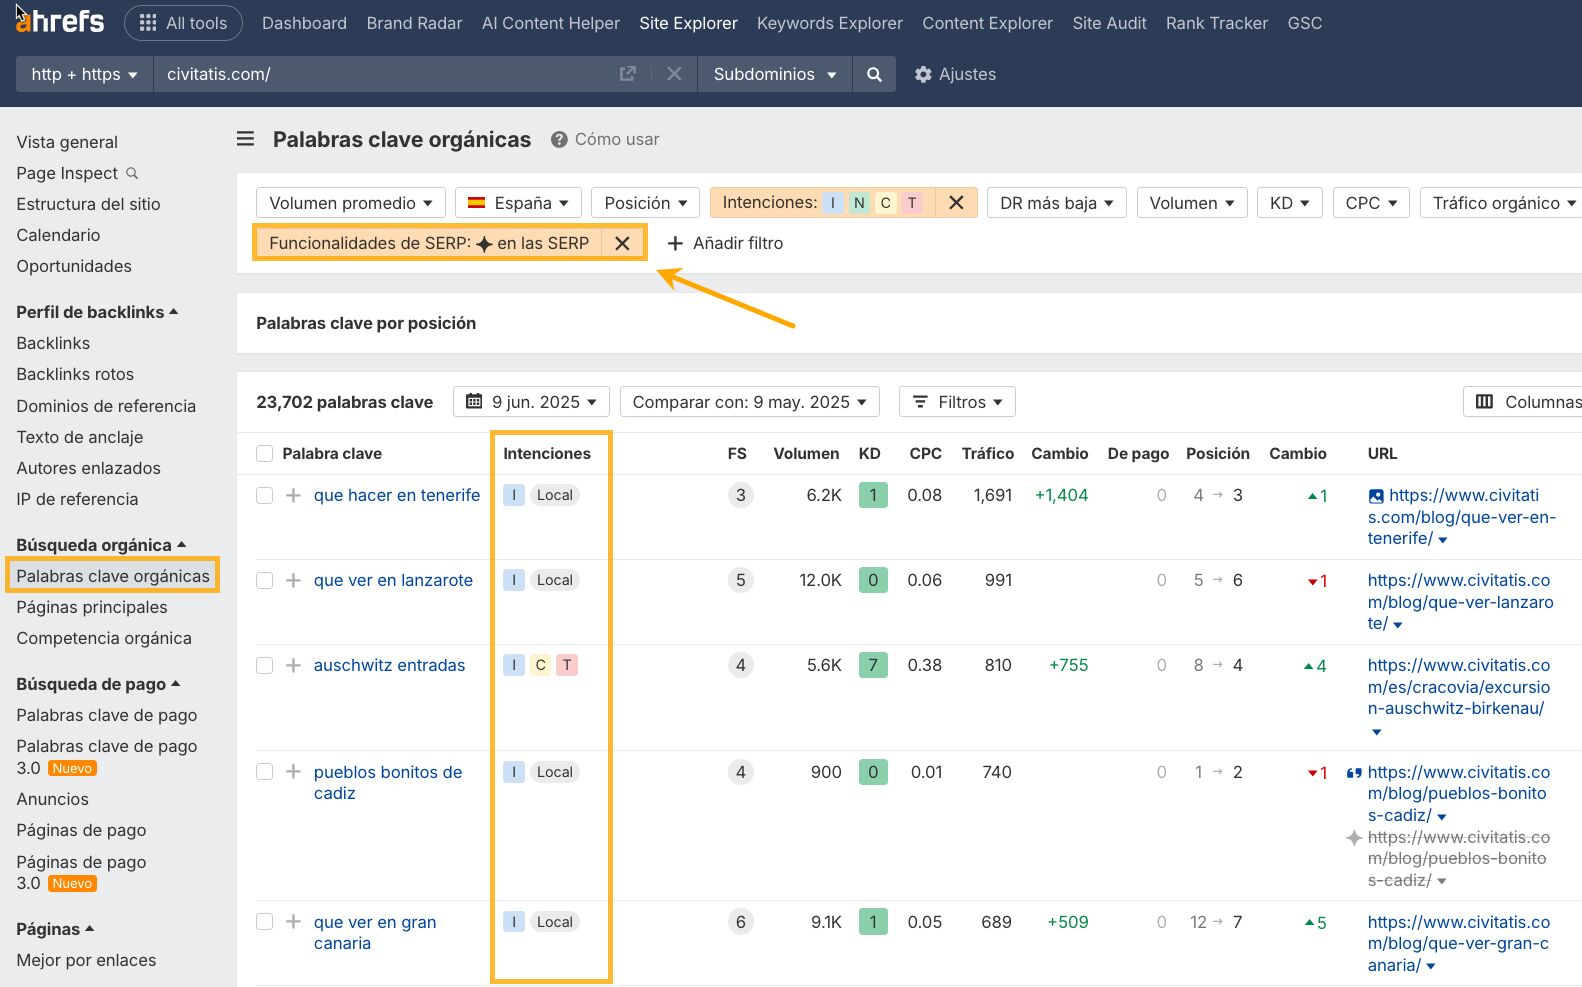
Task: Open the Posición filter dropdown
Action: pyautogui.click(x=645, y=203)
